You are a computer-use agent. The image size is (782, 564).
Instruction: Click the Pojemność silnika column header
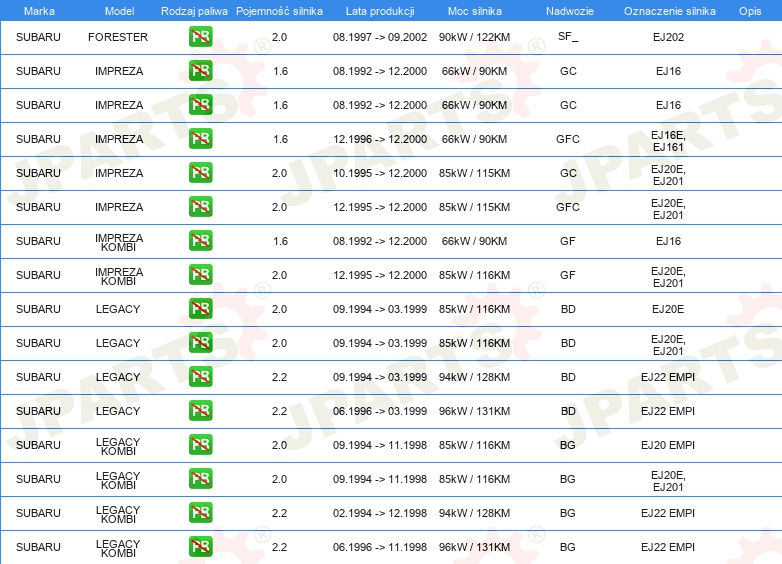click(x=279, y=11)
